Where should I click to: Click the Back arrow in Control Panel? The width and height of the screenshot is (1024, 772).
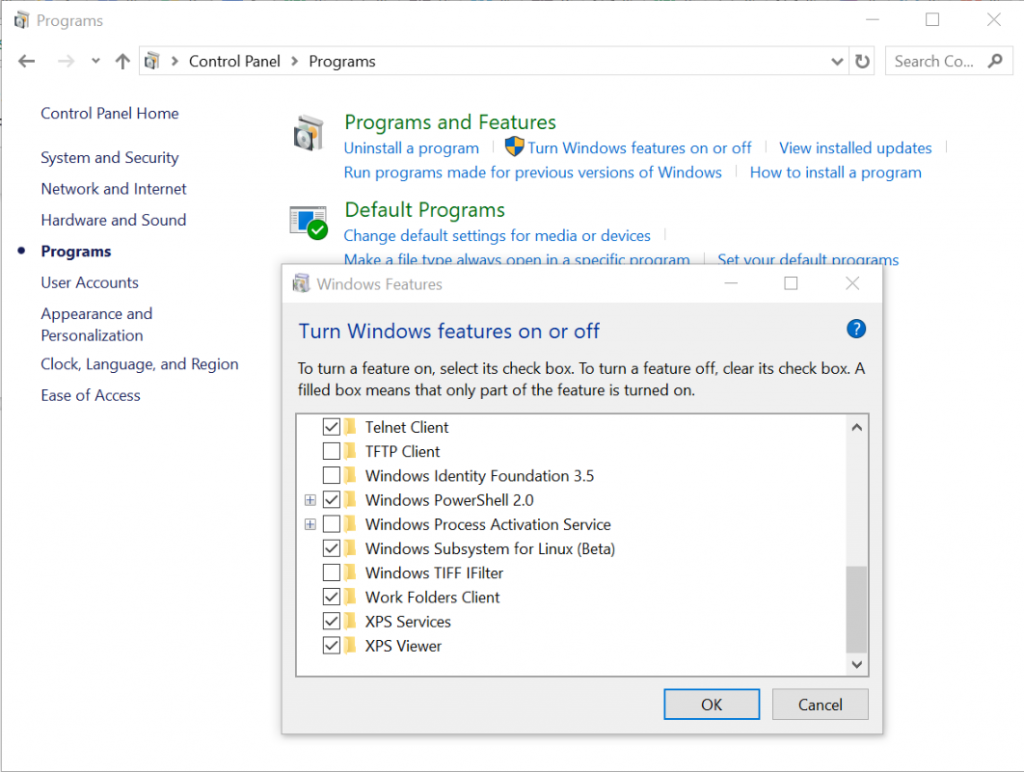pos(26,61)
